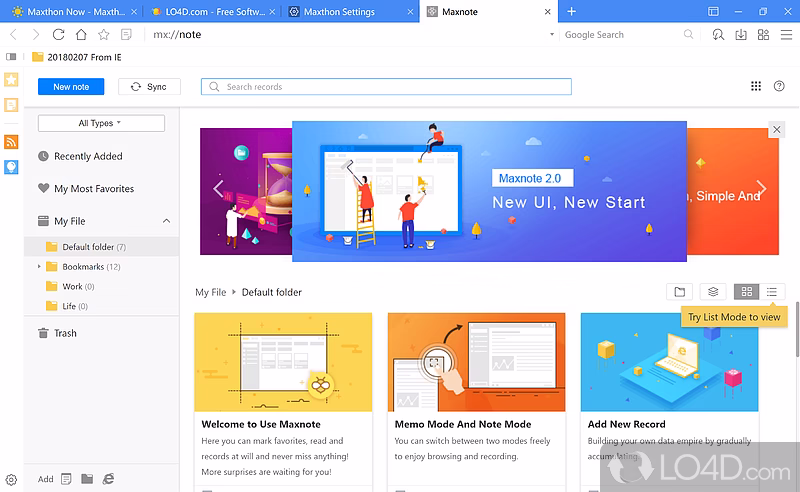Close the Maxthon Settings tab
The image size is (800, 492).
(410, 12)
